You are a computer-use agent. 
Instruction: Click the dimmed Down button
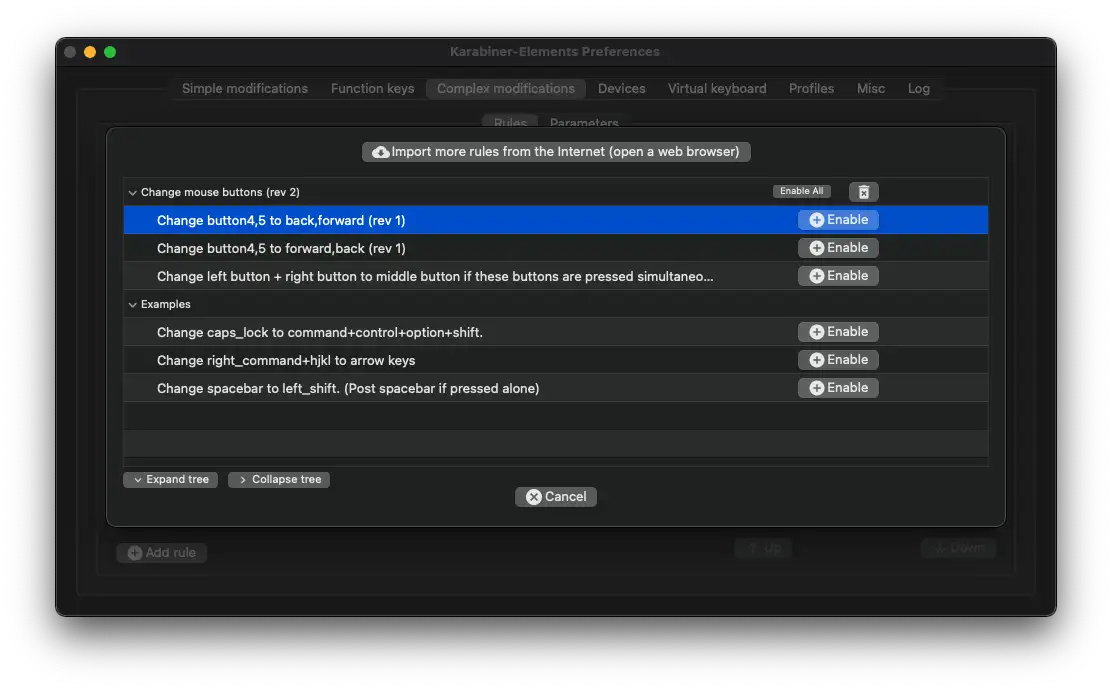[x=959, y=548]
